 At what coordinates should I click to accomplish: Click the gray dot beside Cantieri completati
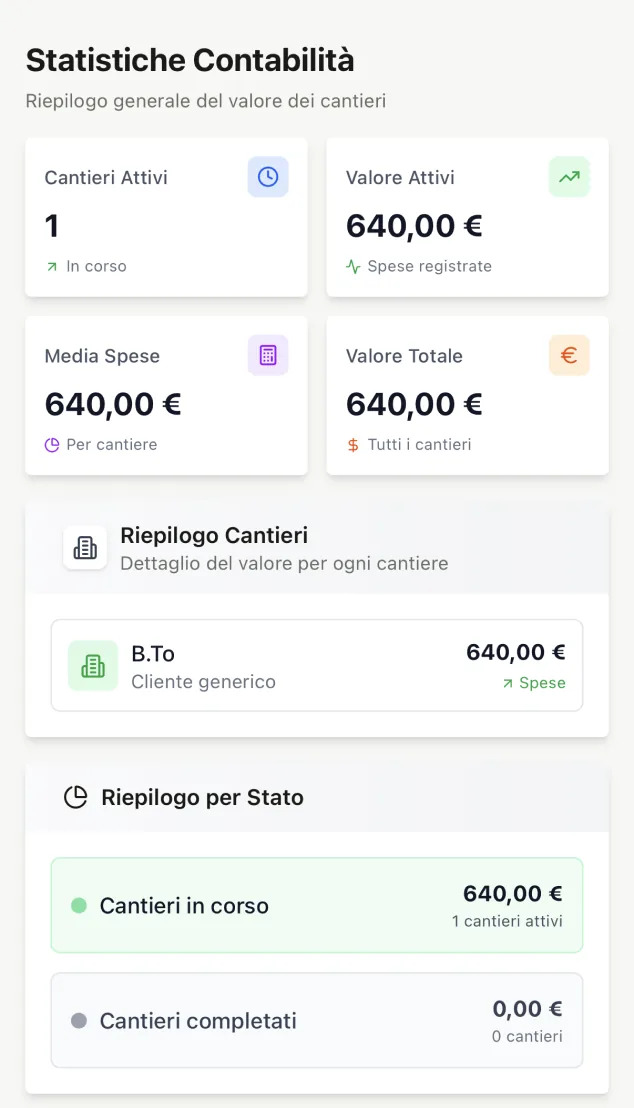pos(79,1020)
